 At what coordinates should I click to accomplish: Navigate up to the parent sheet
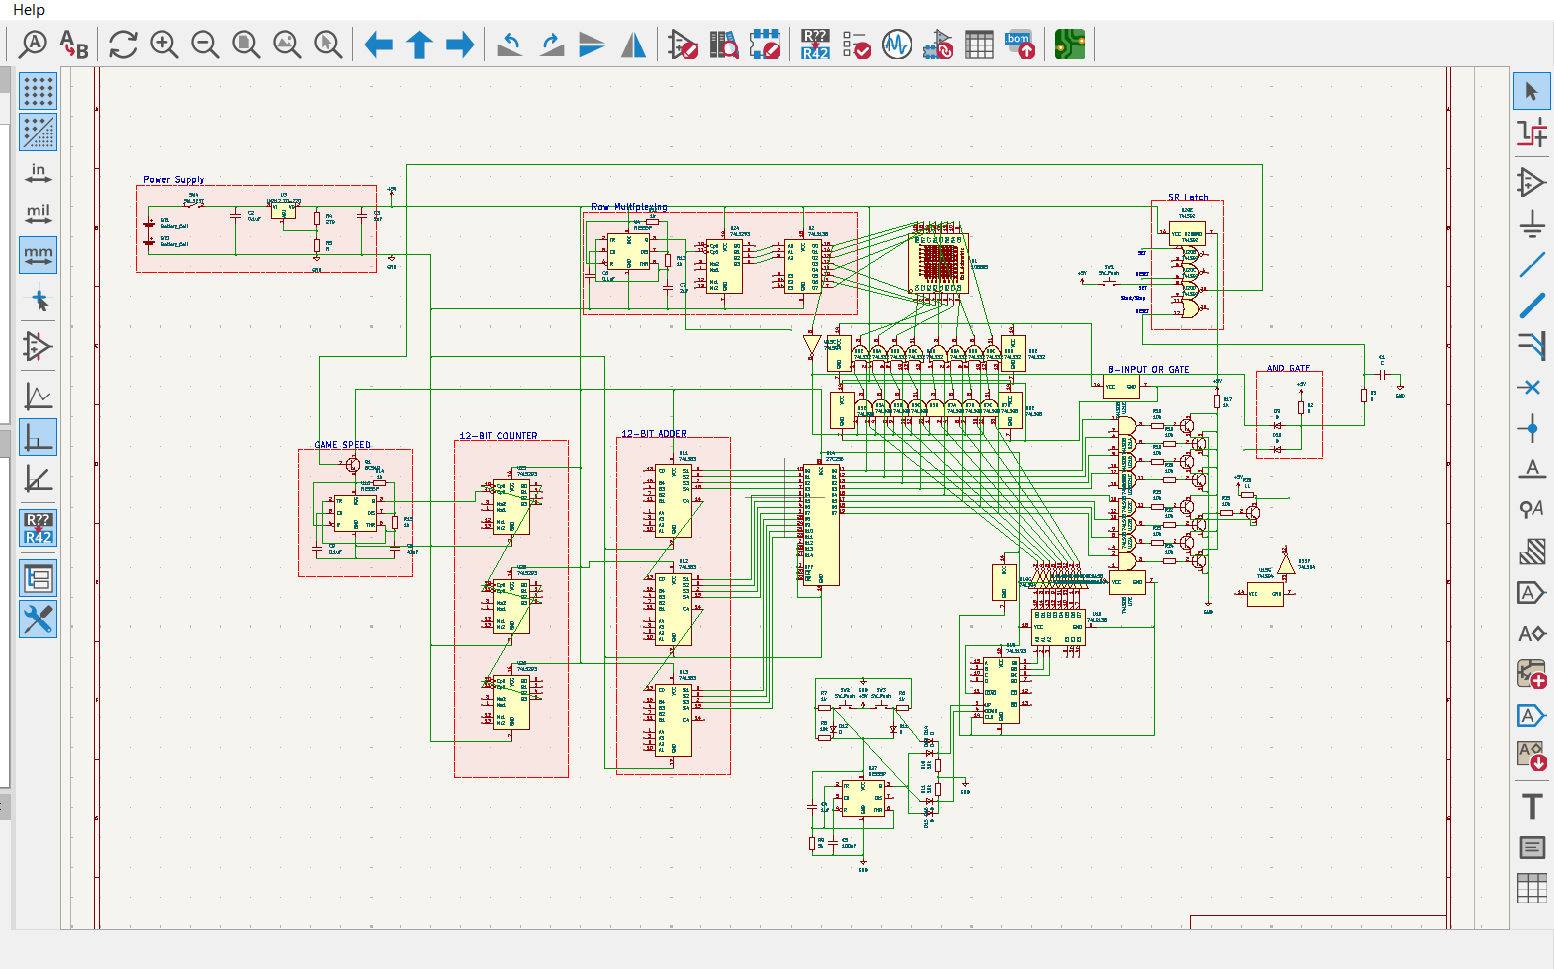(x=419, y=44)
